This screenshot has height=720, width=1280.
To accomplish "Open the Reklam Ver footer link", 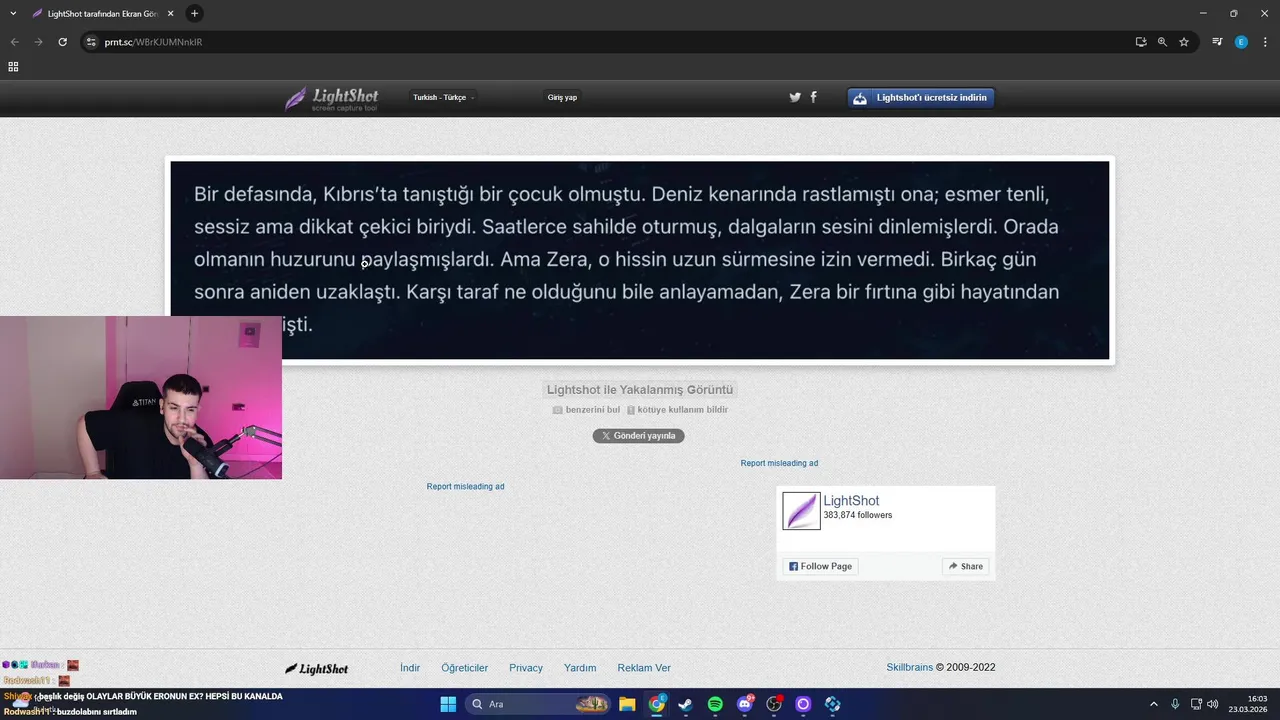I will coord(644,668).
